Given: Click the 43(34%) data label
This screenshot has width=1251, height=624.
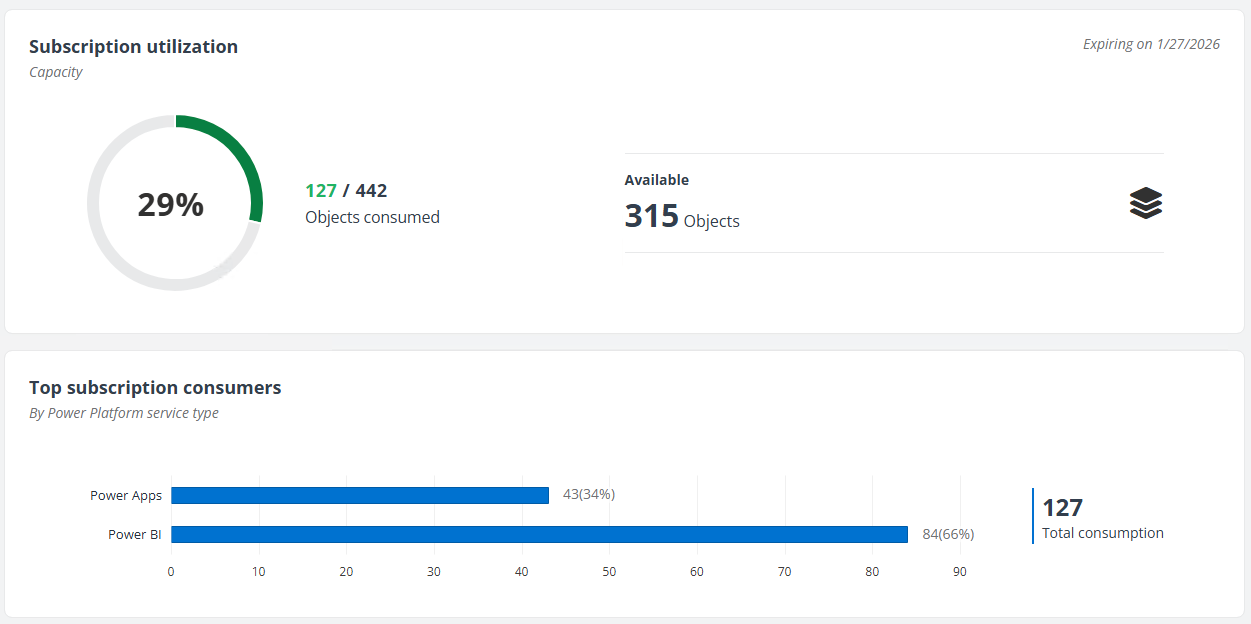Looking at the screenshot, I should [589, 494].
